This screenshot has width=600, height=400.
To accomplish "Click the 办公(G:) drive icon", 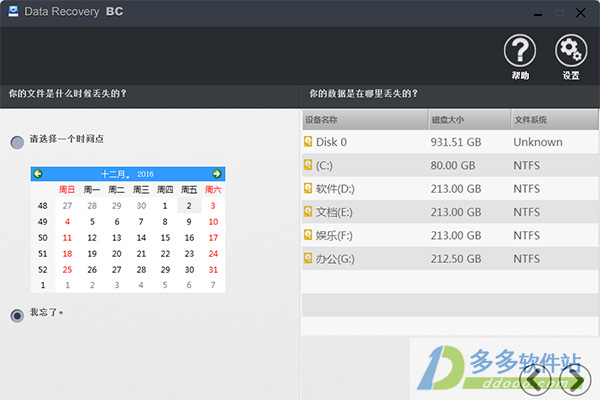I will (308, 258).
